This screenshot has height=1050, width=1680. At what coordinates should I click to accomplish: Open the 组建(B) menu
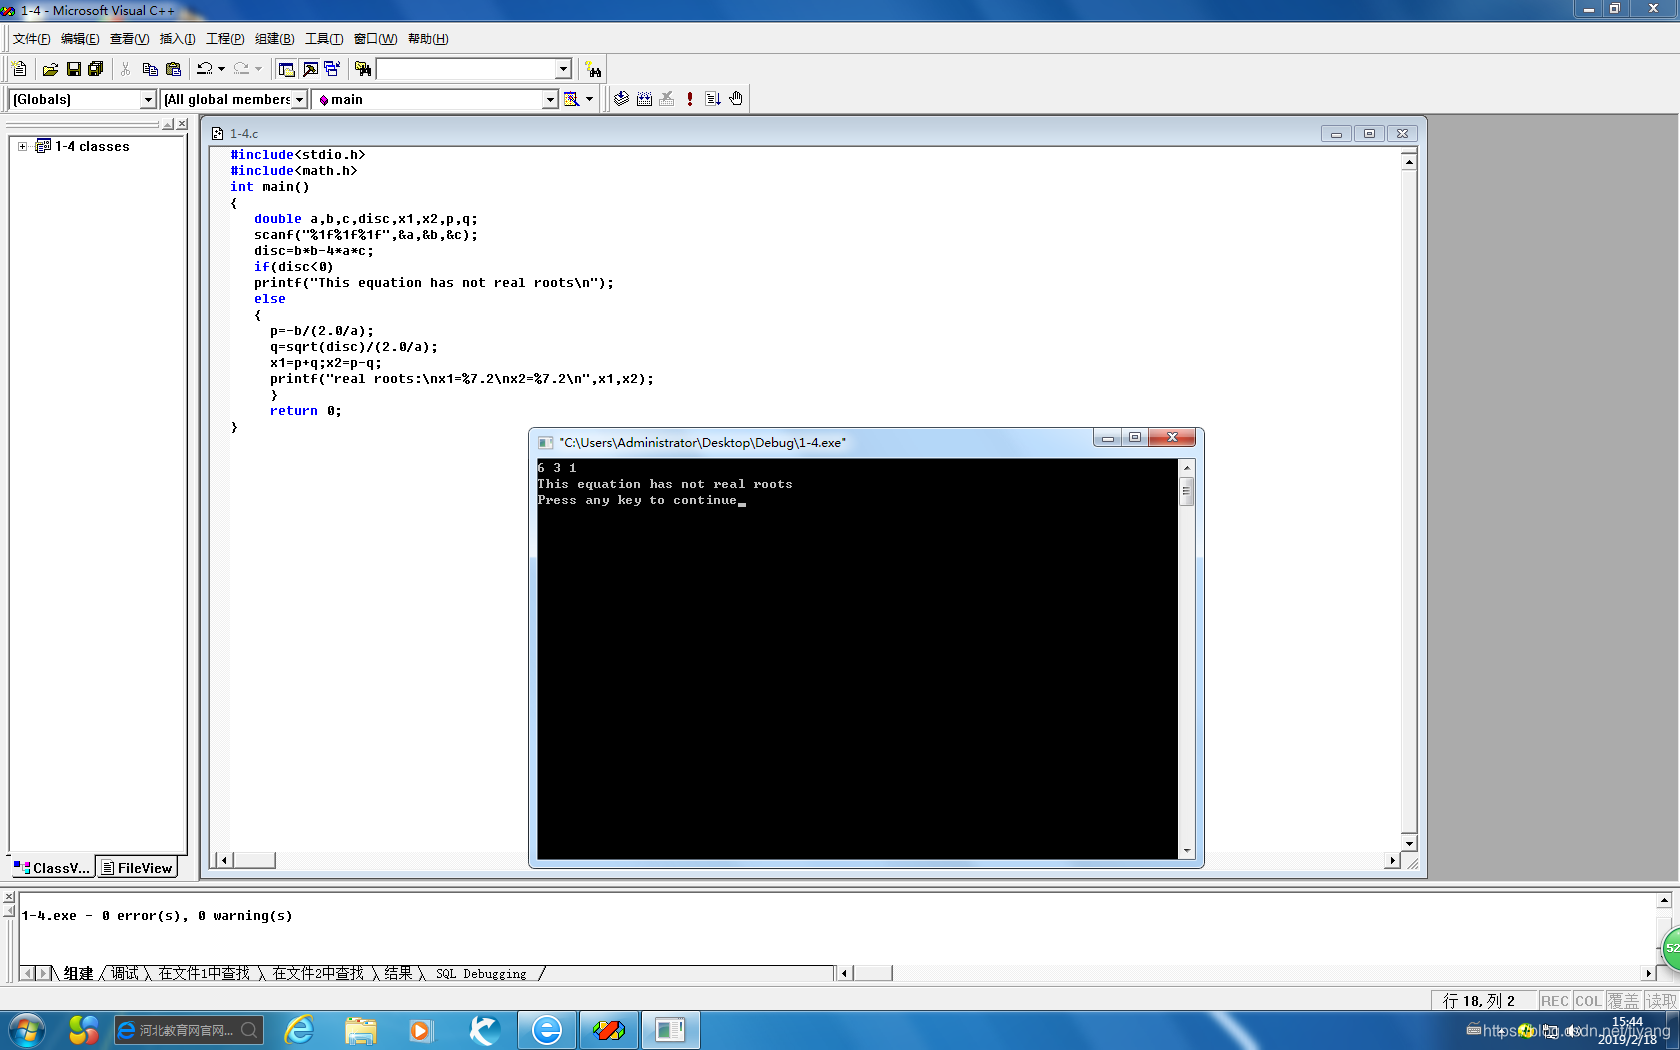point(274,39)
